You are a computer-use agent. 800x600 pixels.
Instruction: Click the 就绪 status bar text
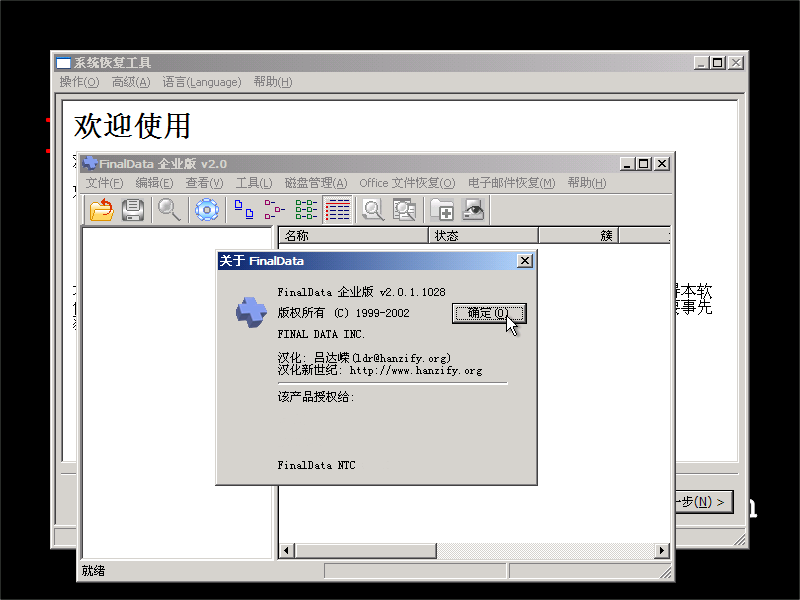[x=93, y=570]
